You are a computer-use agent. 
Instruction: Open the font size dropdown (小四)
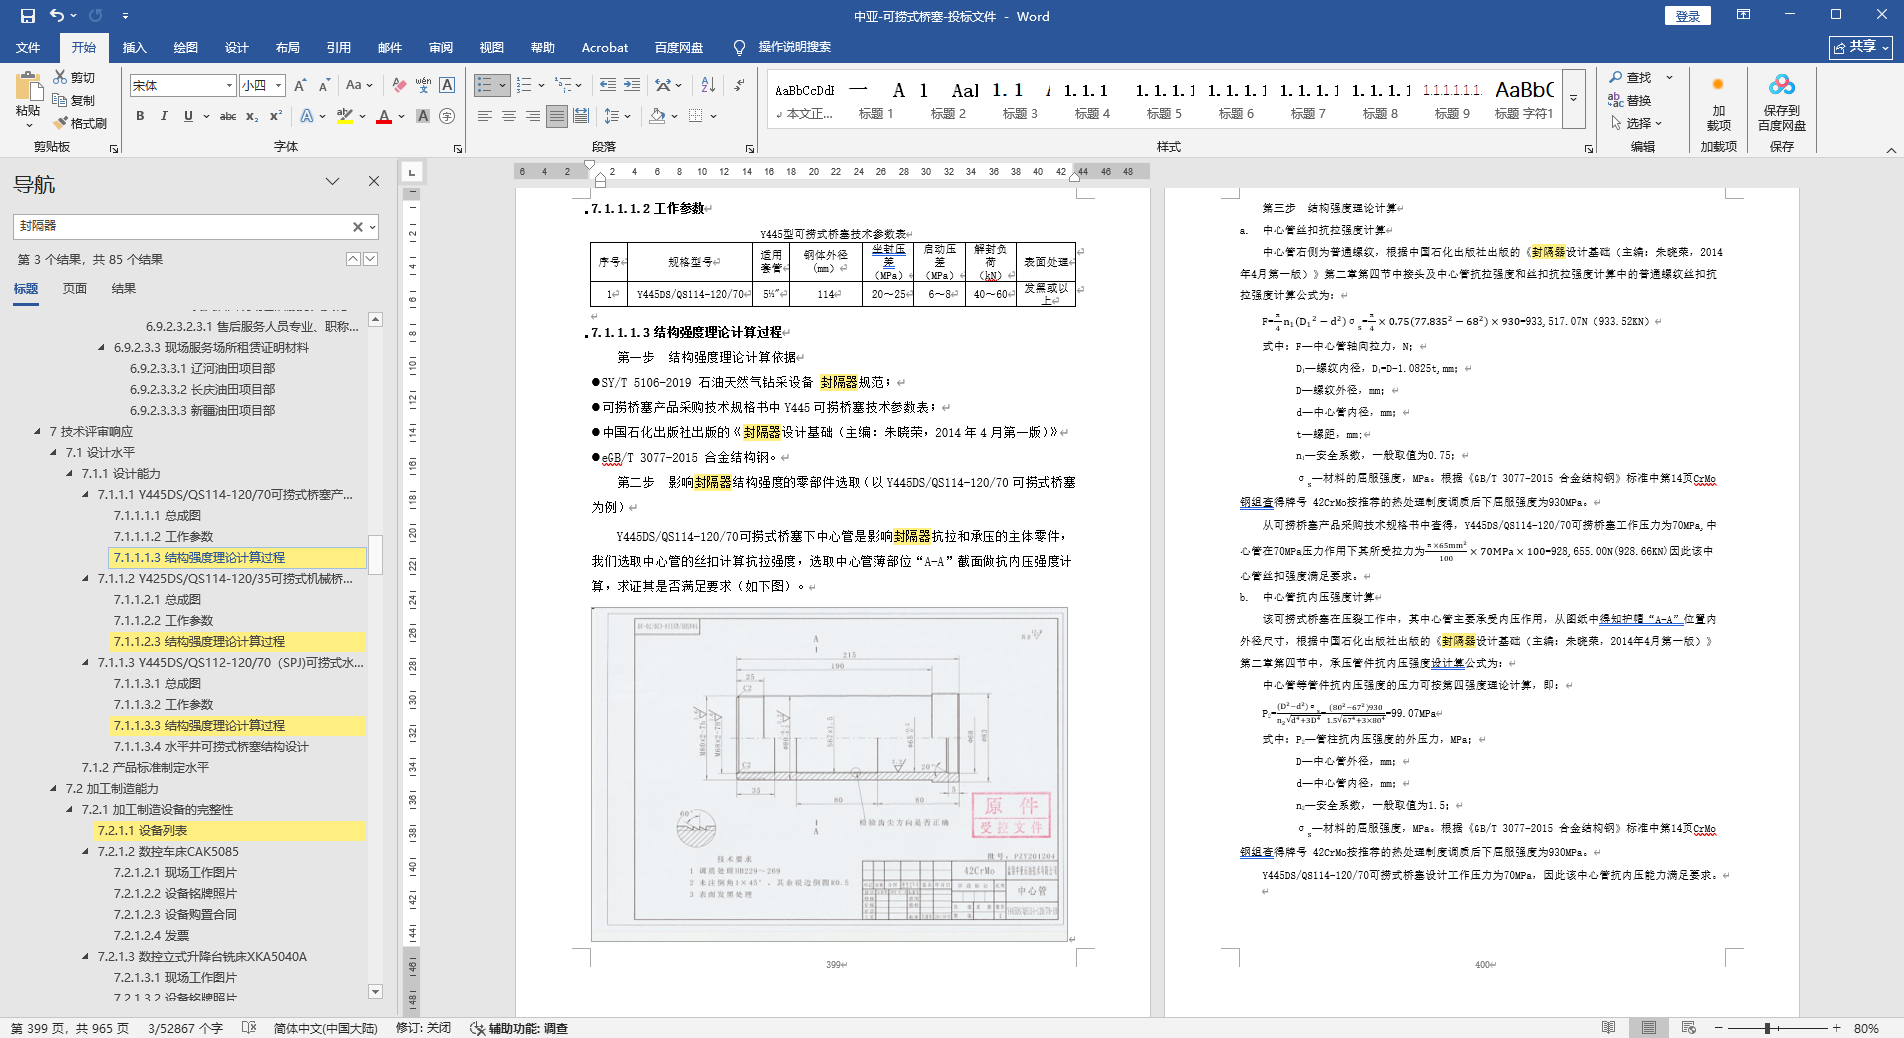[x=279, y=86]
